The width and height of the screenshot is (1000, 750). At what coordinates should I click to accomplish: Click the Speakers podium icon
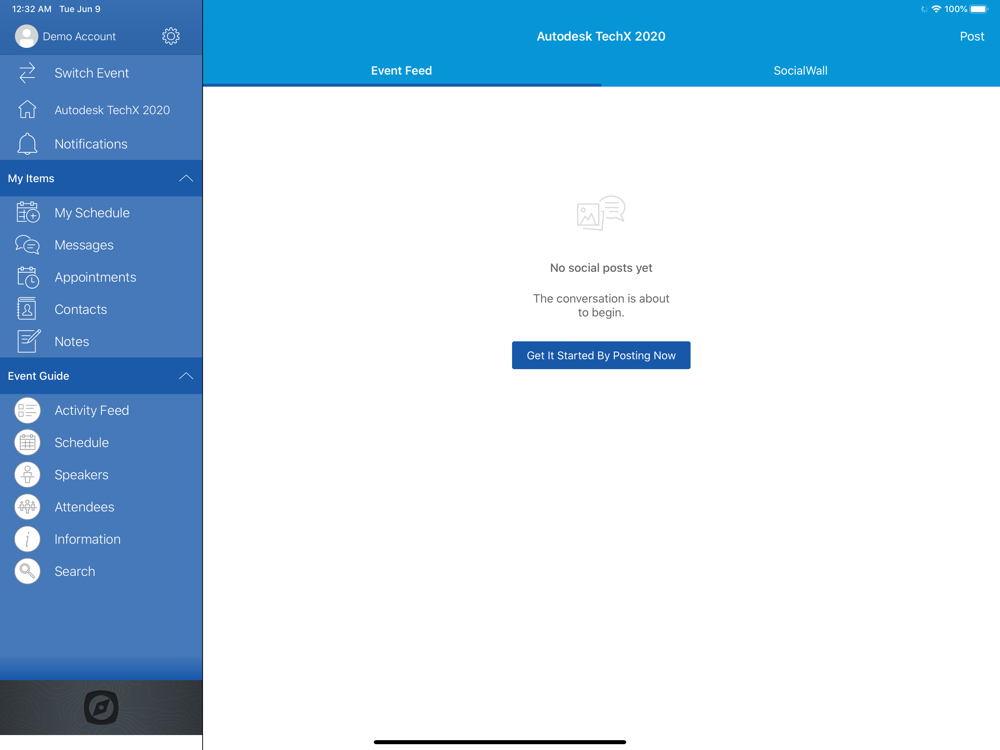pyautogui.click(x=27, y=475)
